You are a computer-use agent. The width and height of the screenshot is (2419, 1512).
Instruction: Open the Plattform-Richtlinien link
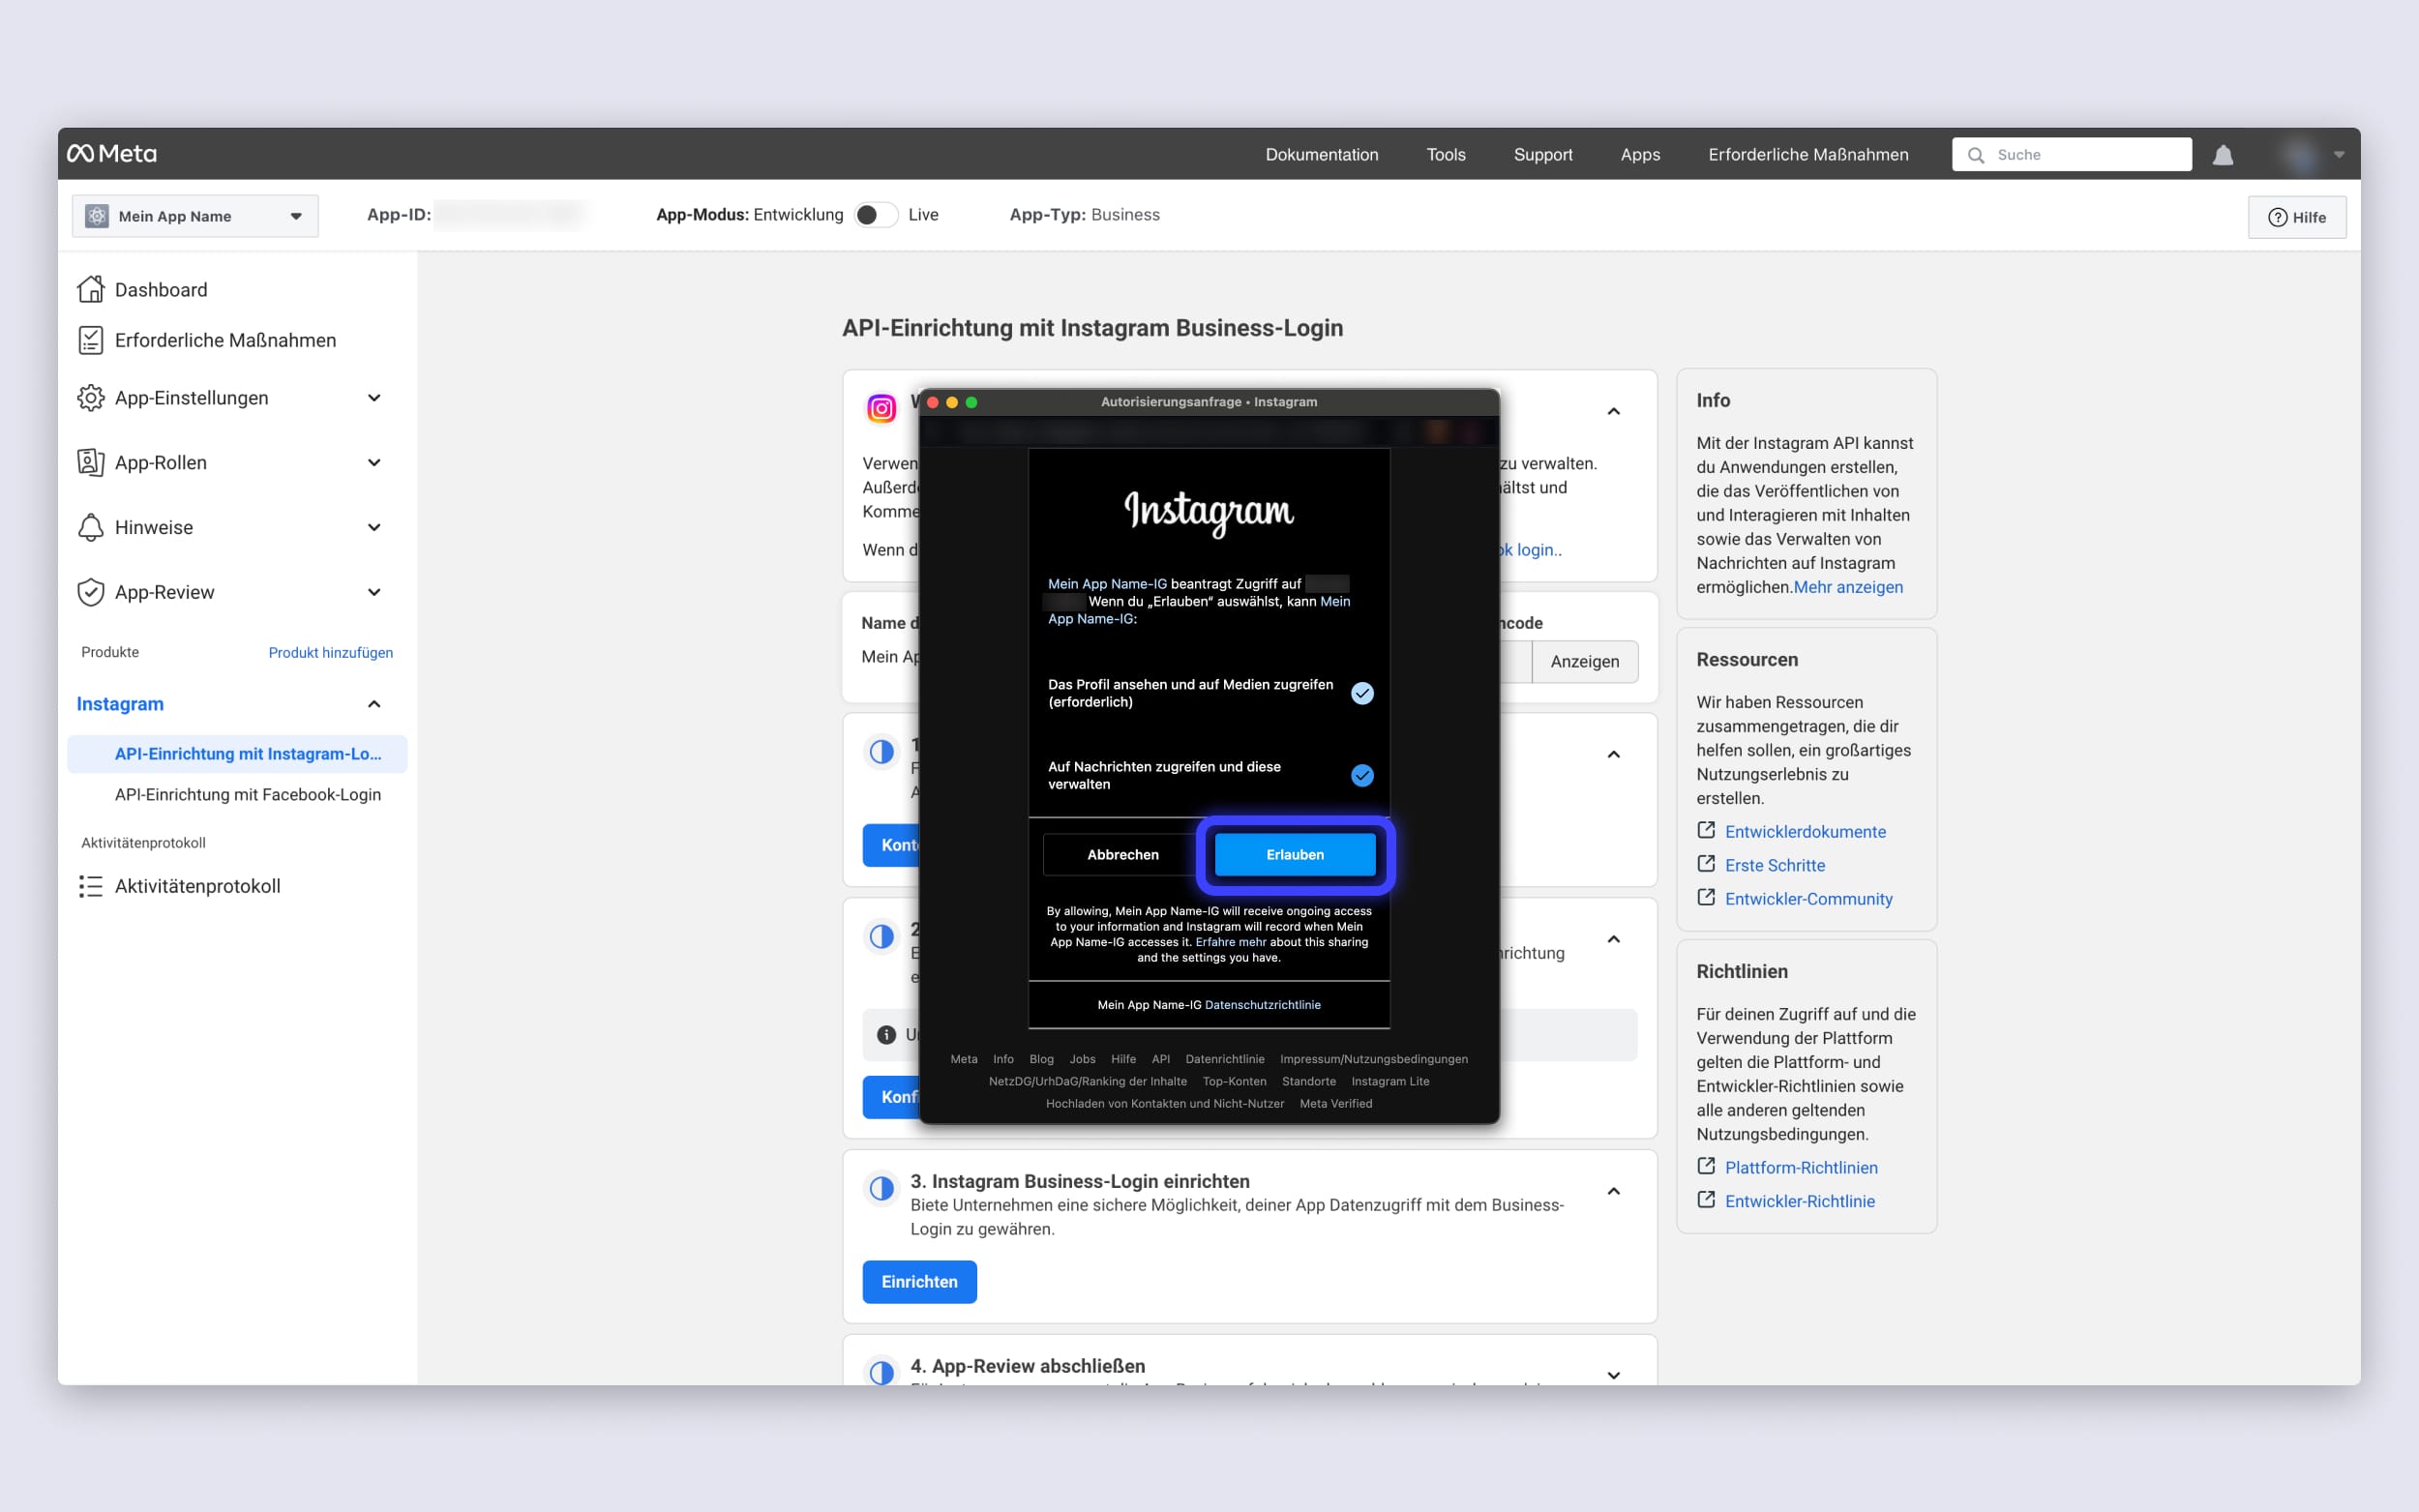pos(1801,1167)
